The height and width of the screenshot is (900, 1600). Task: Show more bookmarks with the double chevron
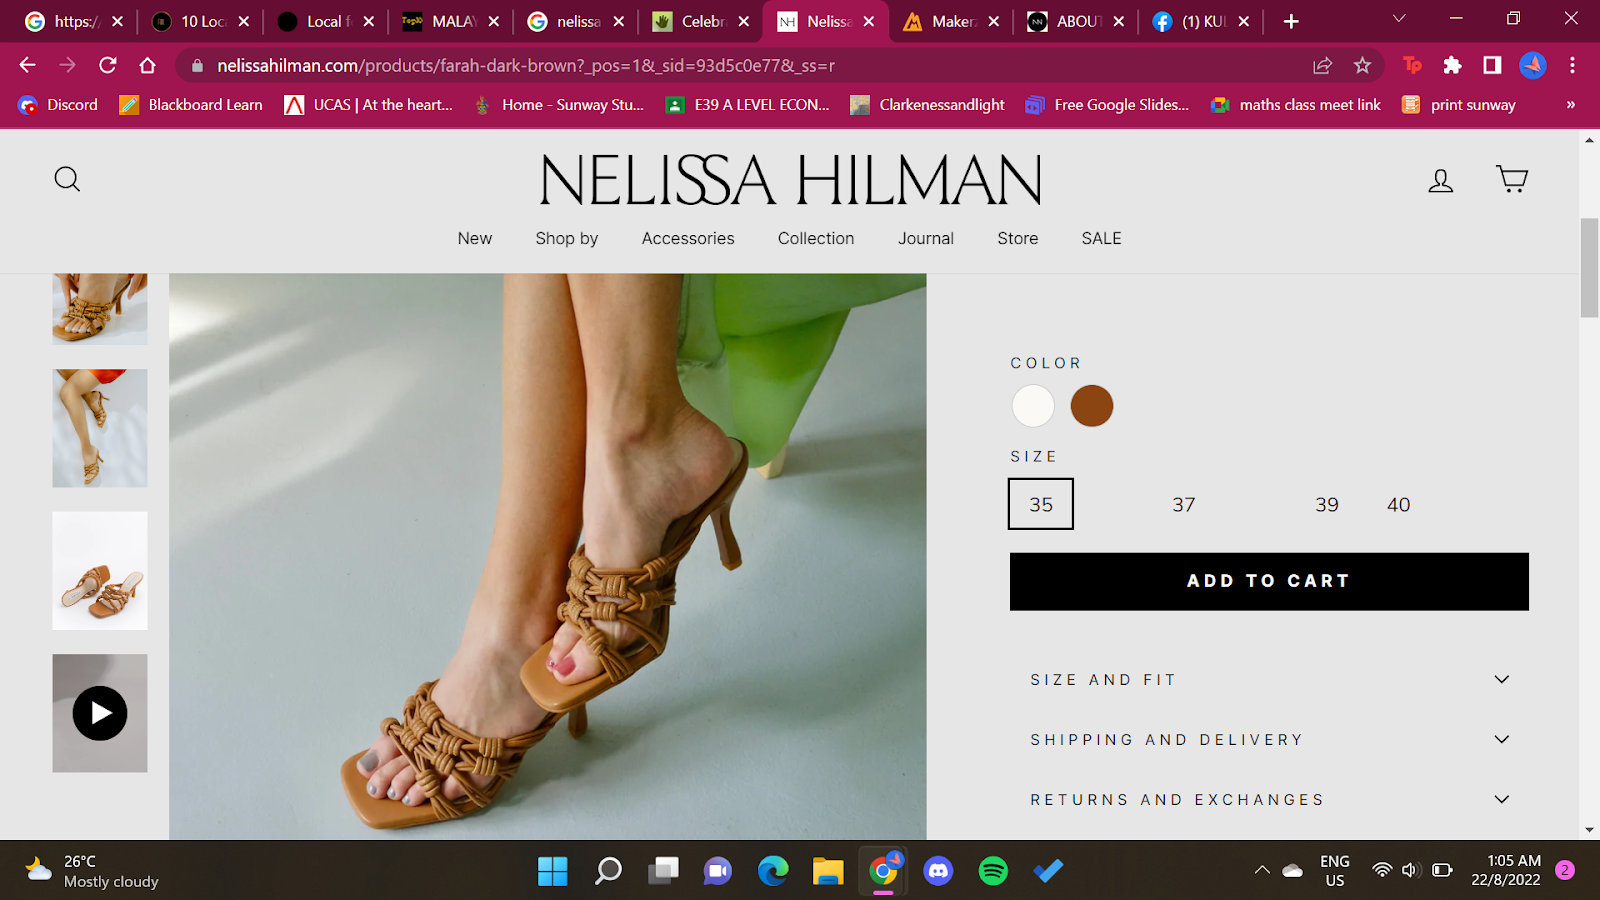(1571, 105)
